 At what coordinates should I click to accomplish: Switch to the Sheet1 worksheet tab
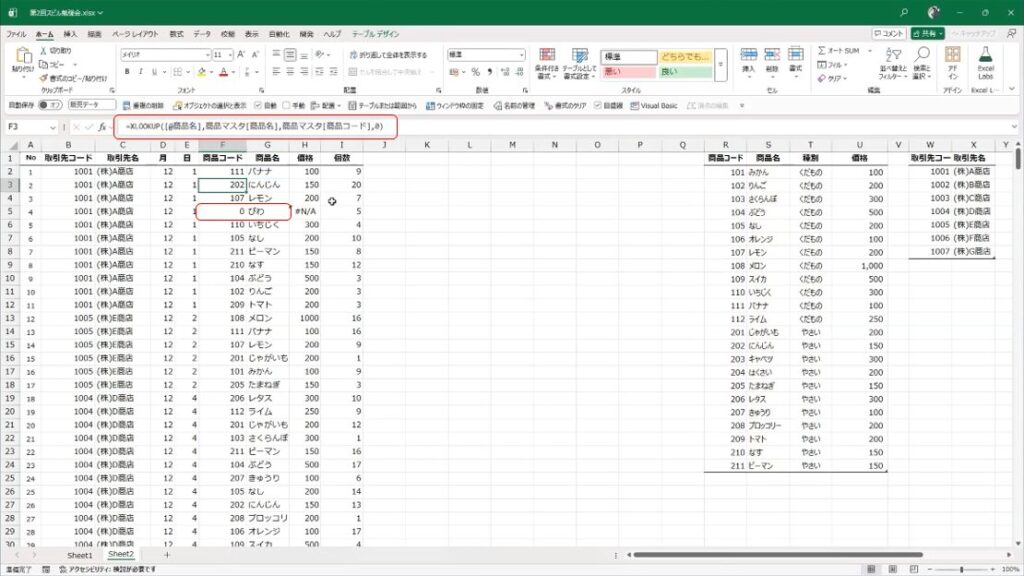[x=79, y=554]
